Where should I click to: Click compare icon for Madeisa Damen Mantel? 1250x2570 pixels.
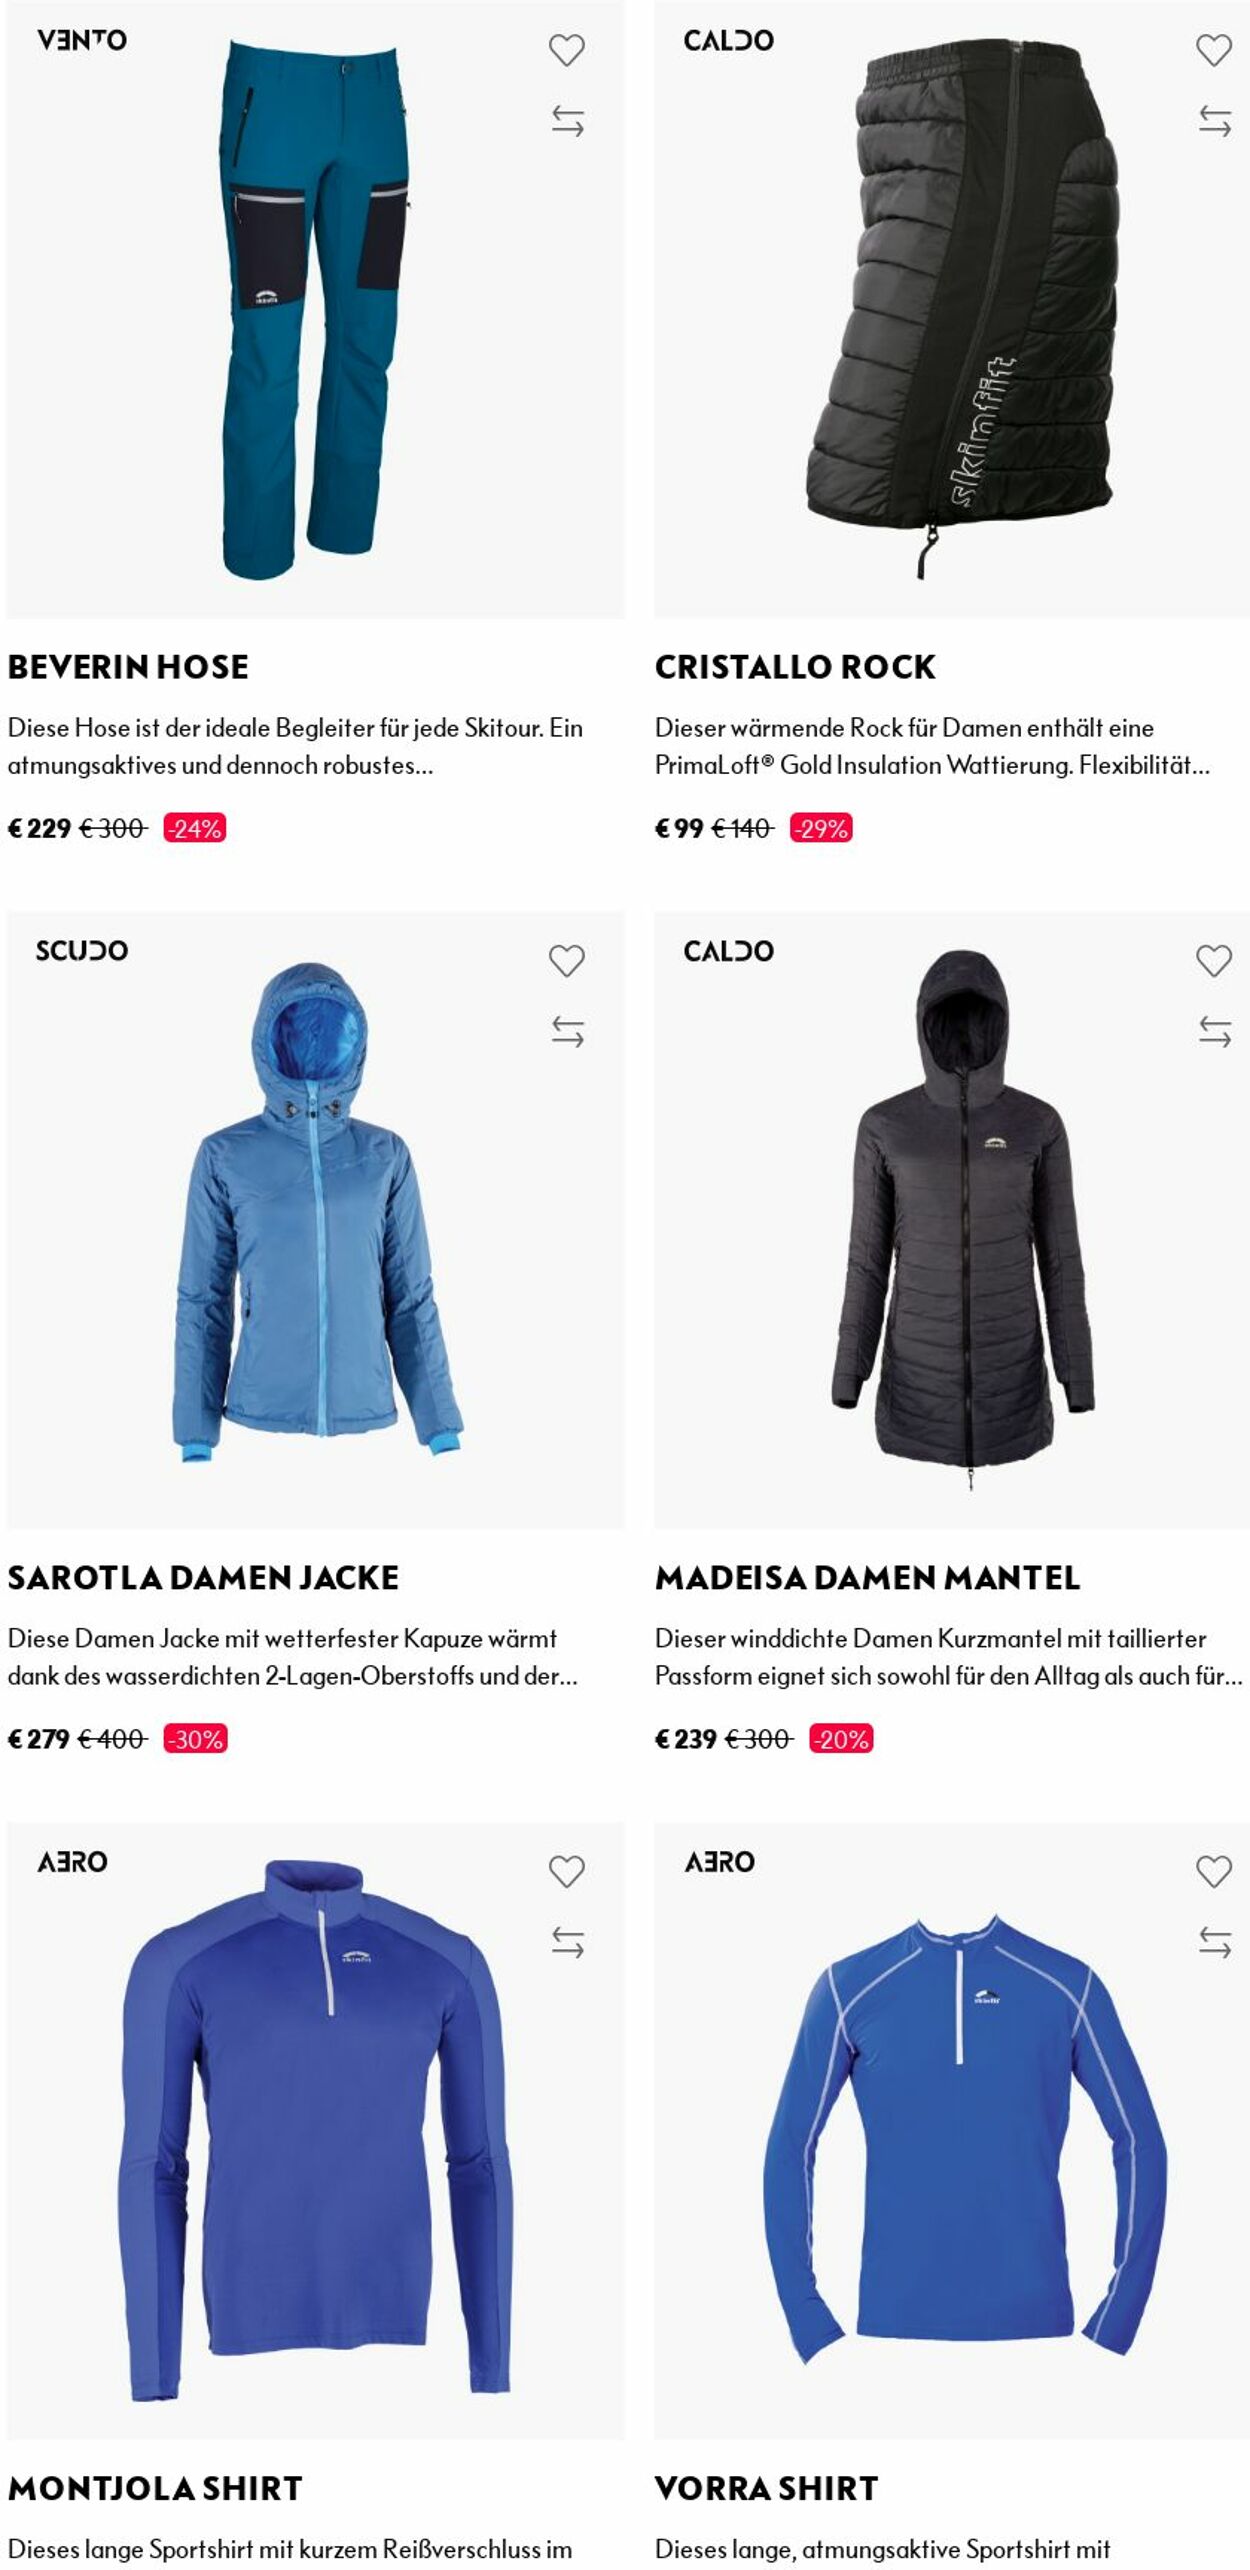(1214, 1031)
